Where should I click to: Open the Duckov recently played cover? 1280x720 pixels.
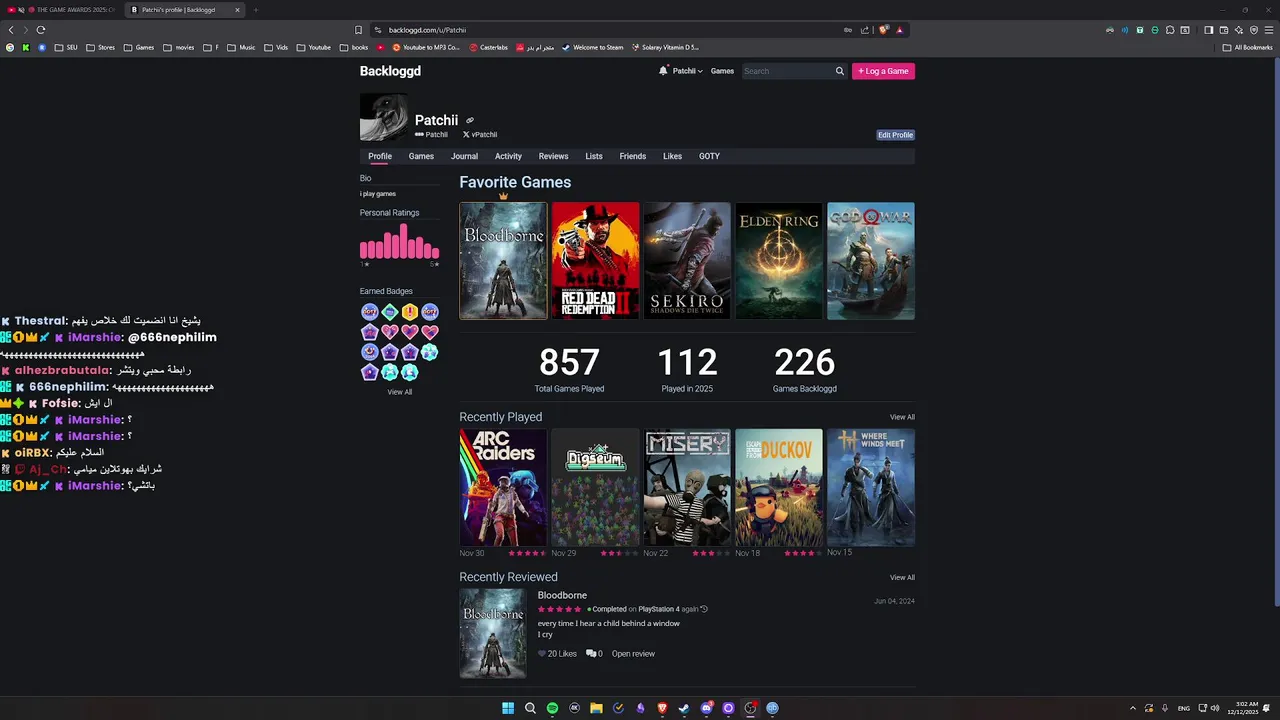[779, 487]
